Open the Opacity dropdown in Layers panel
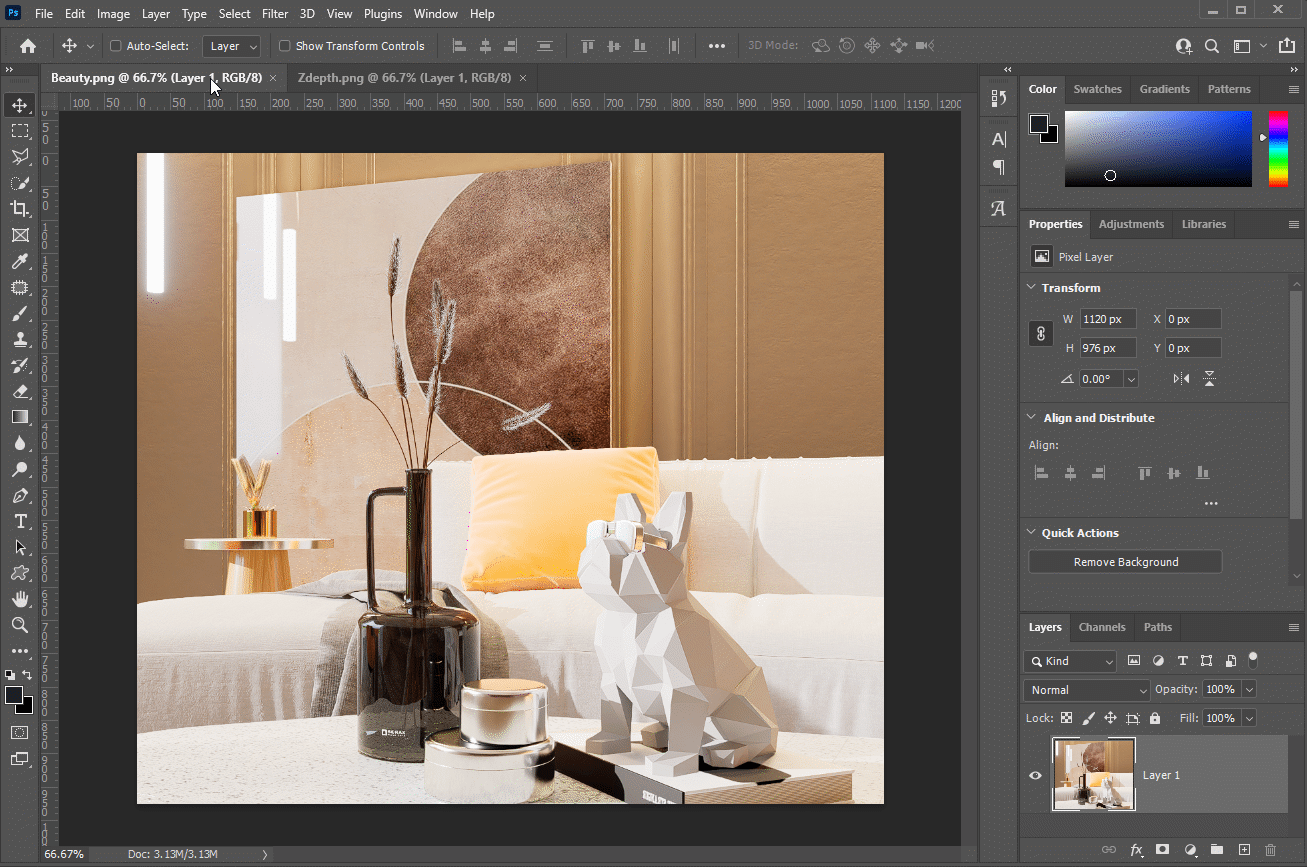This screenshot has height=867, width=1307. coord(1249,689)
